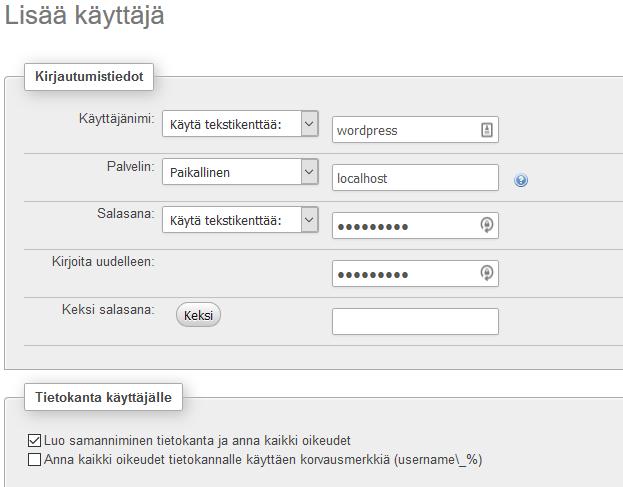Click the Salasana: label
623x487 pixels.
click(x=126, y=214)
